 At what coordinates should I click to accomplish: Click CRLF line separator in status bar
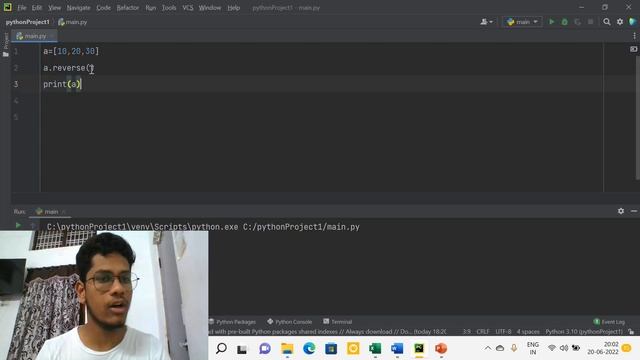click(x=483, y=332)
